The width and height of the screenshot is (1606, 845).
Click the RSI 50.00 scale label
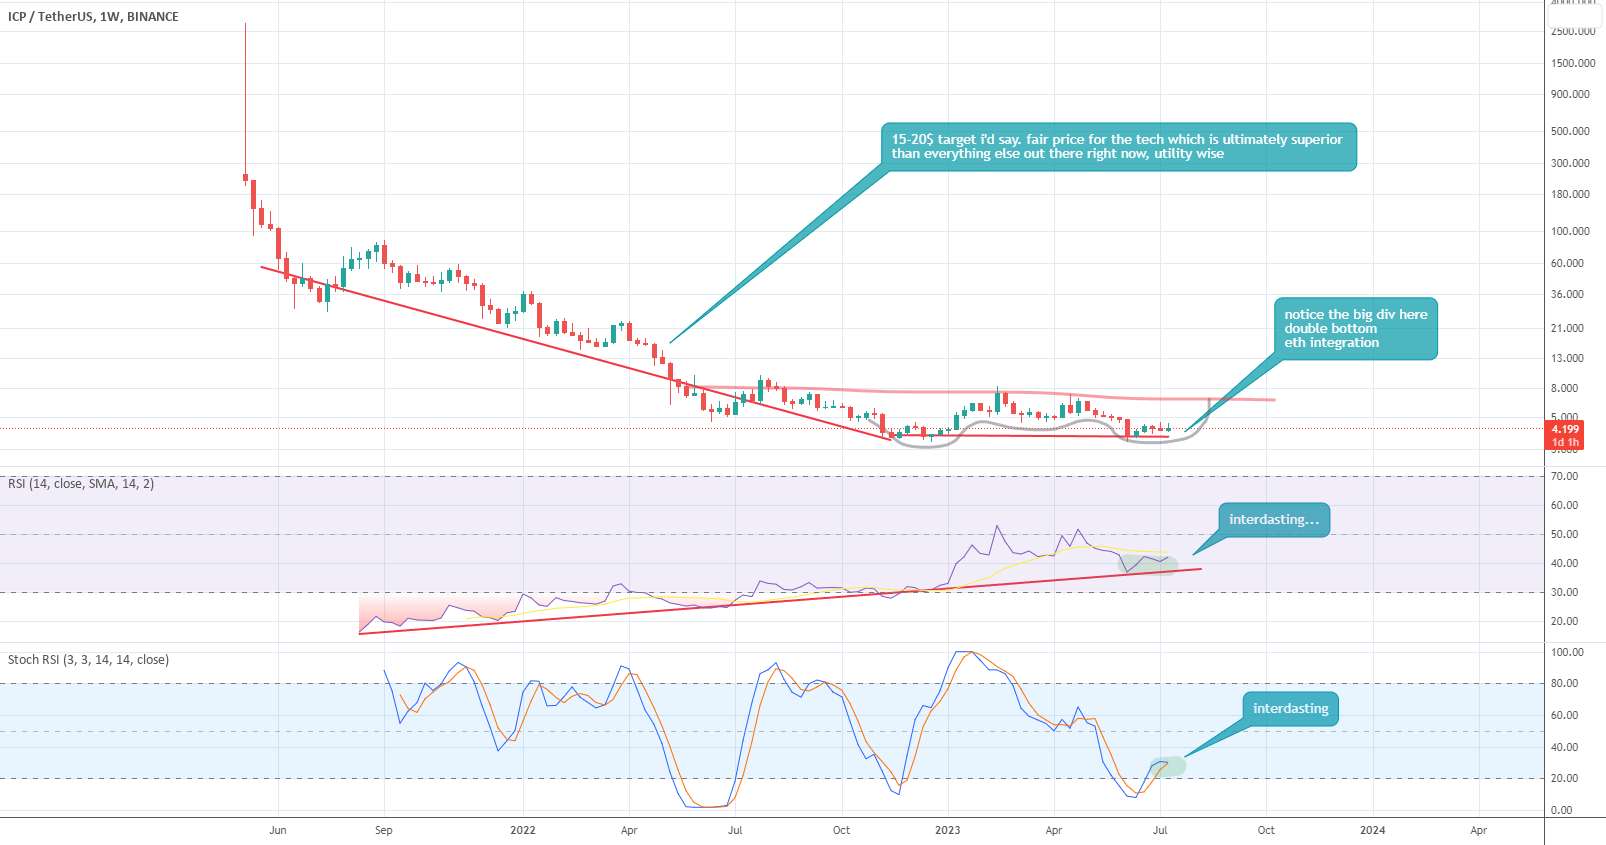click(1565, 534)
